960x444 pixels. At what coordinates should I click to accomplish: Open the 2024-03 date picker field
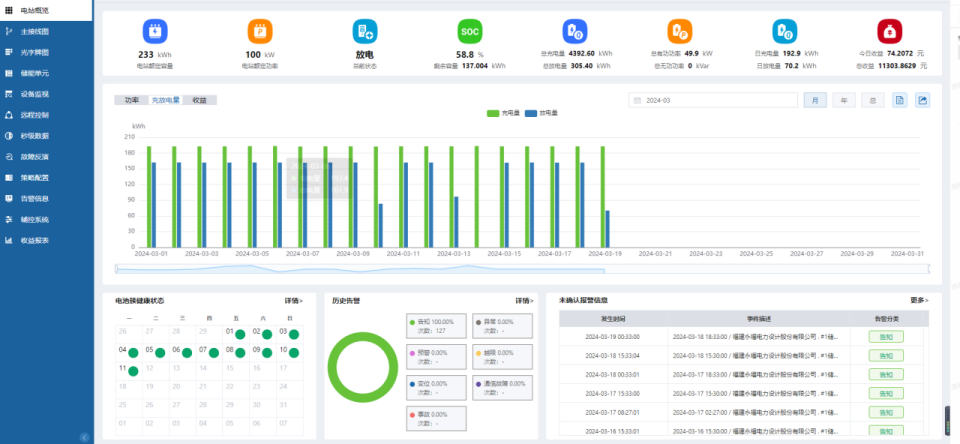(713, 100)
